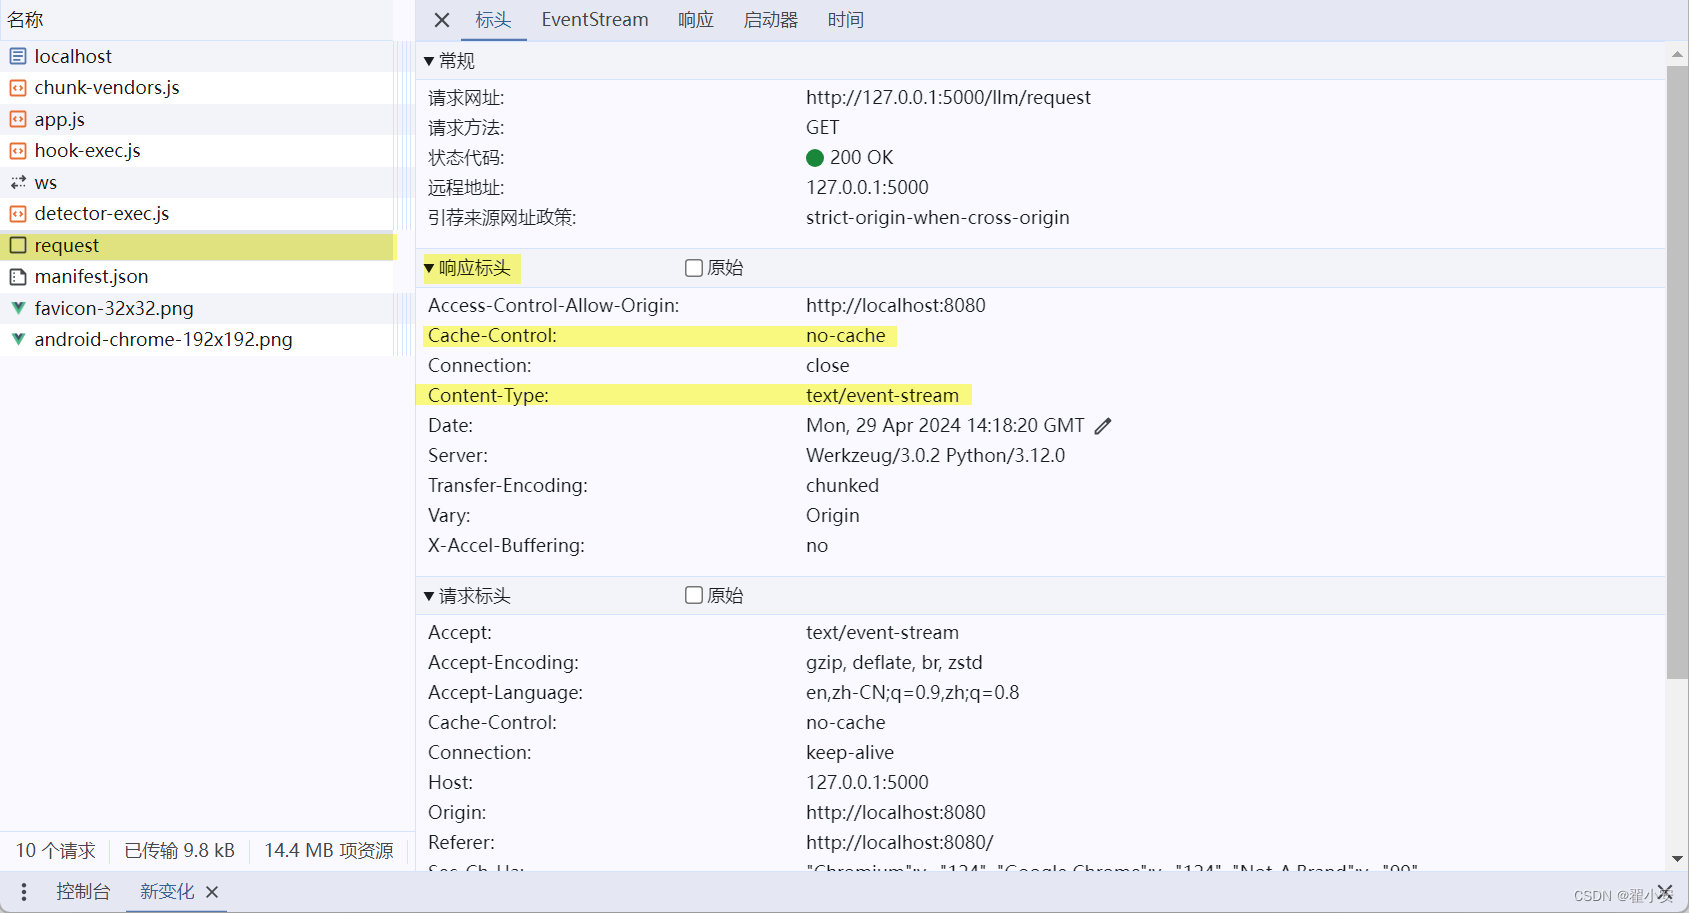This screenshot has height=913, width=1689.
Task: Enable 原始 view for 响应标头
Action: [693, 267]
